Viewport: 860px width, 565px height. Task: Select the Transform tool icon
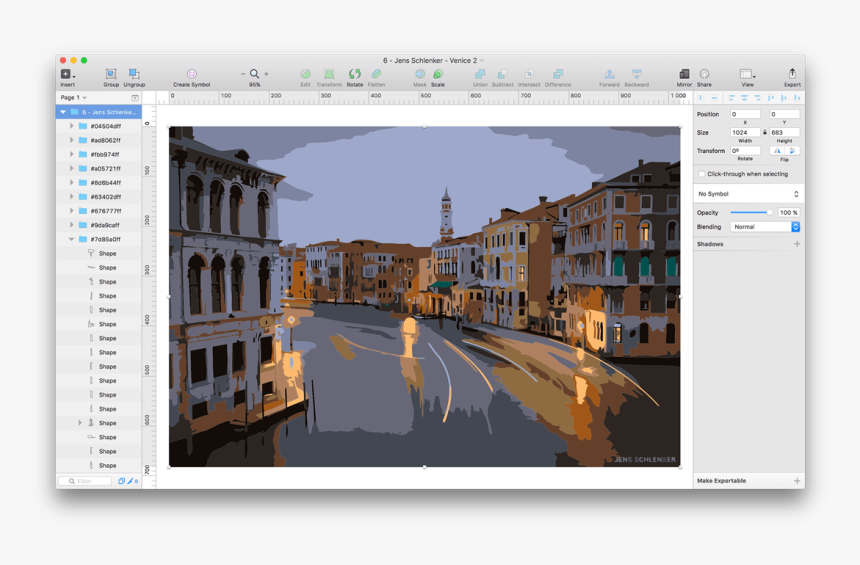pos(329,74)
